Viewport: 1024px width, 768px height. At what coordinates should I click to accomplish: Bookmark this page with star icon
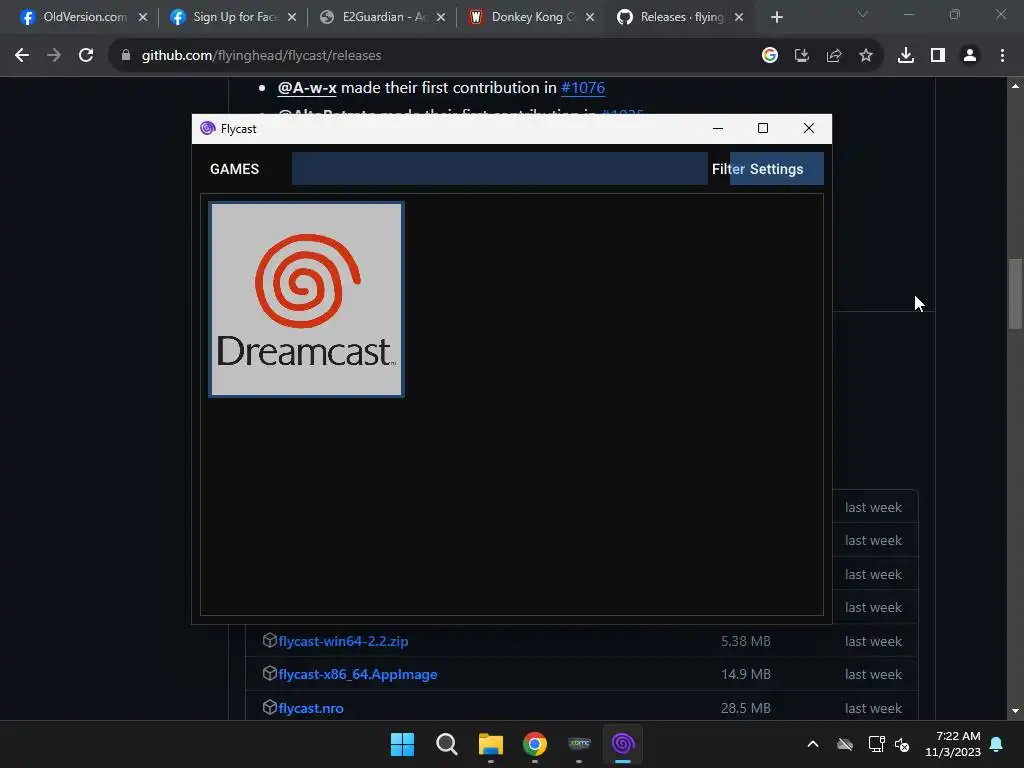(x=866, y=56)
